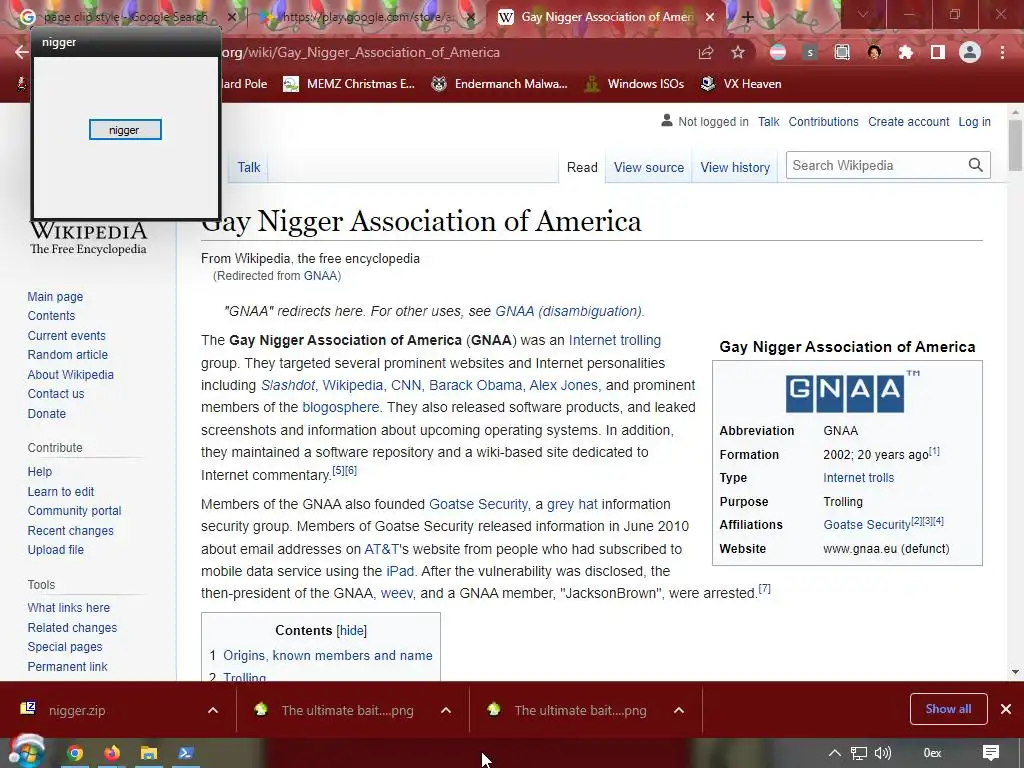Image resolution: width=1024 pixels, height=768 pixels.
Task: Open the Donate sidebar link
Action: [x=46, y=414]
